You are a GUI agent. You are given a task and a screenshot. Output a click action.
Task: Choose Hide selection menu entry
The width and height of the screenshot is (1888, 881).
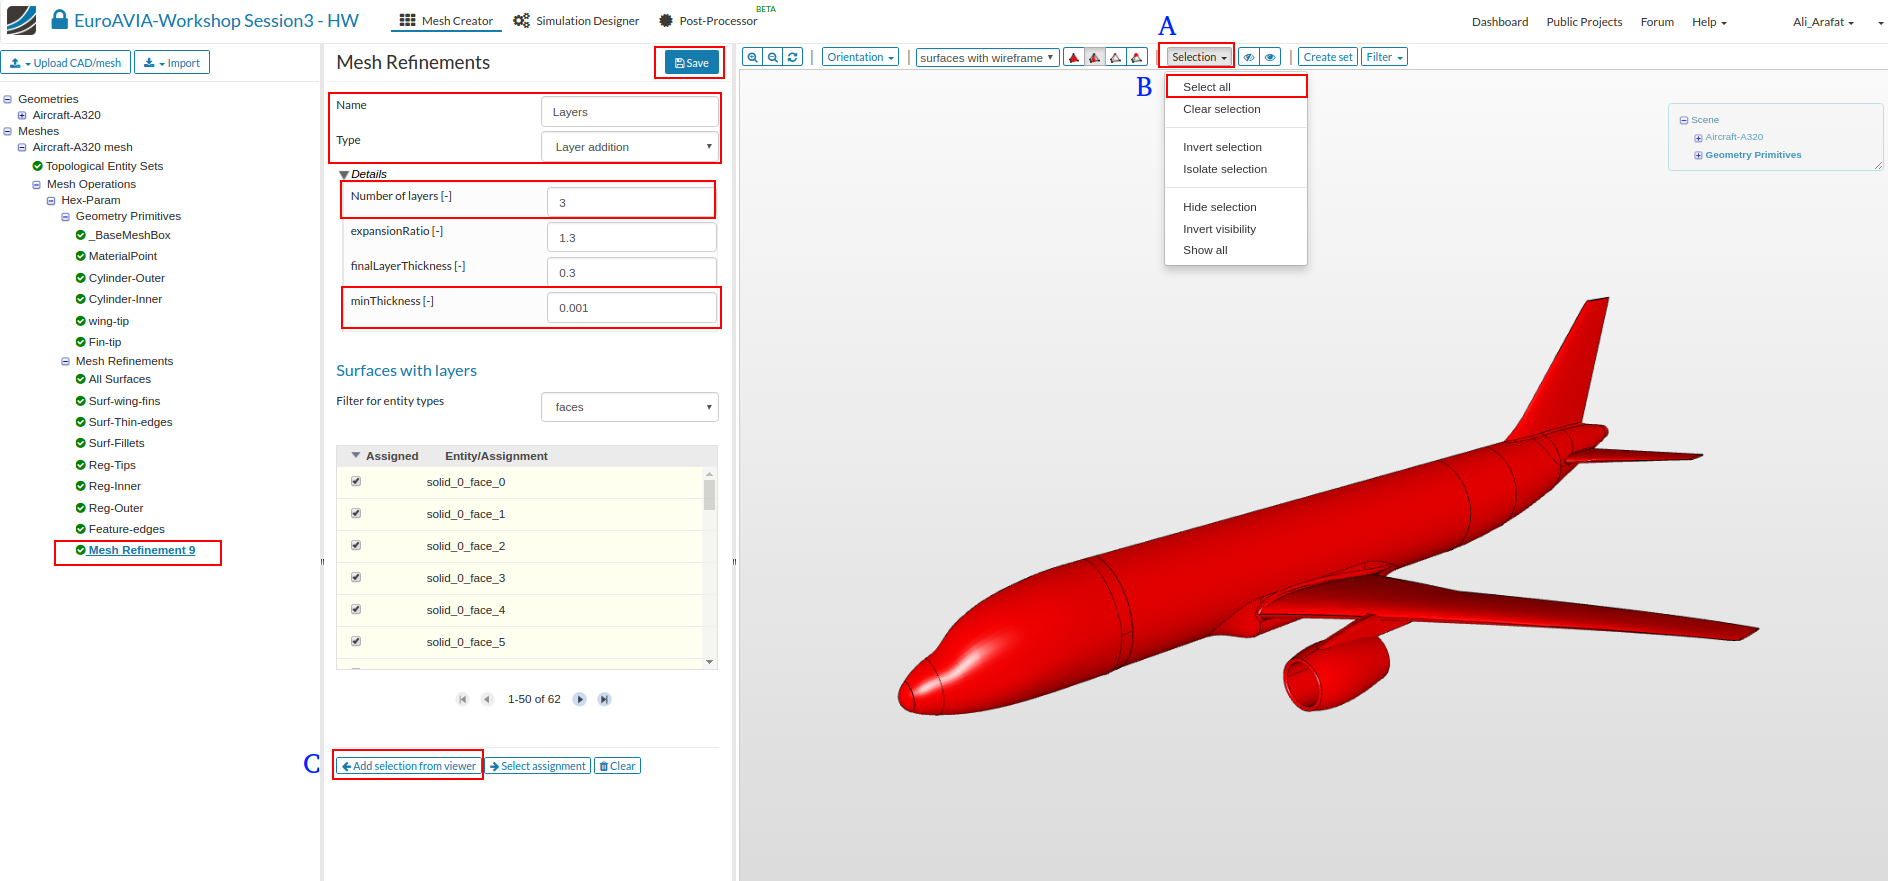(x=1236, y=207)
